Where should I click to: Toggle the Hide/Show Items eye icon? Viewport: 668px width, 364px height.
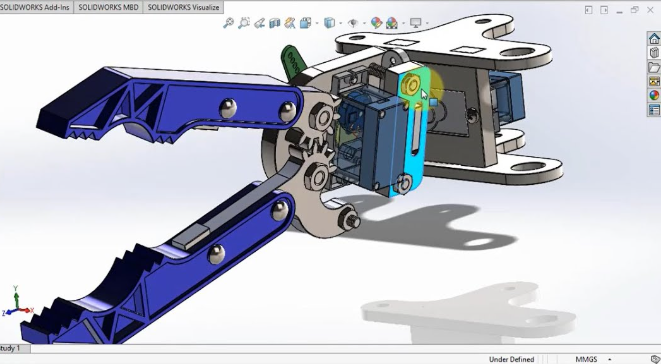[353, 23]
